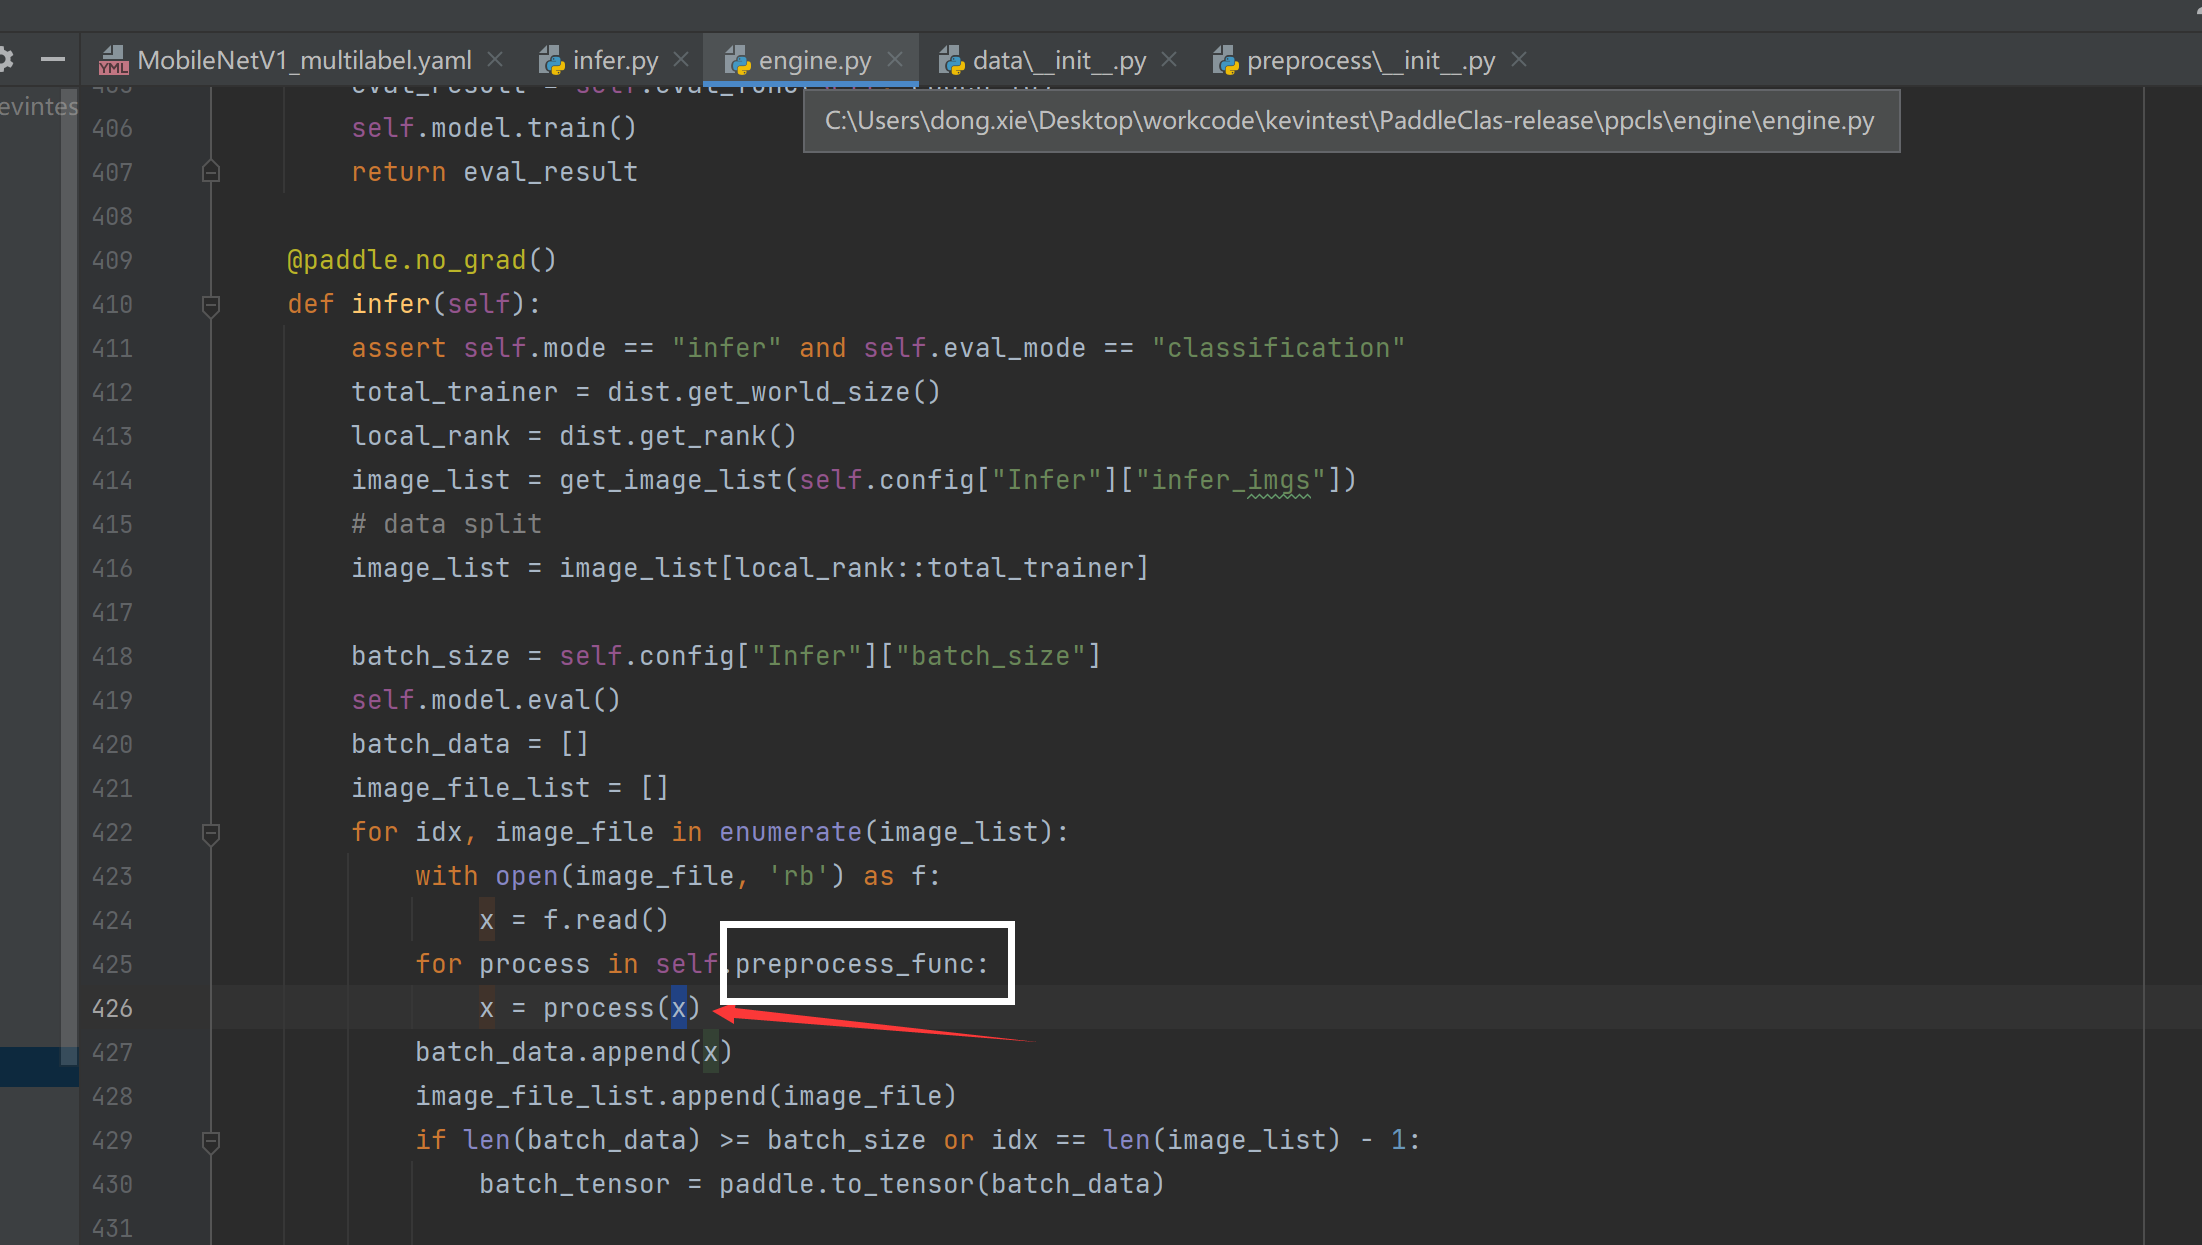This screenshot has width=2202, height=1245.
Task: Click the engine.py file path tooltip
Action: tap(1351, 121)
